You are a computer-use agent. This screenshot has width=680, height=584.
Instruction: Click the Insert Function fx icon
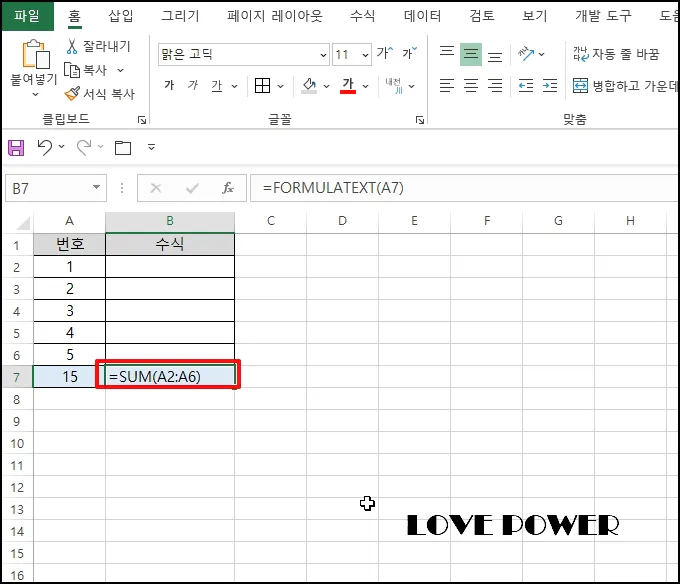coord(228,188)
